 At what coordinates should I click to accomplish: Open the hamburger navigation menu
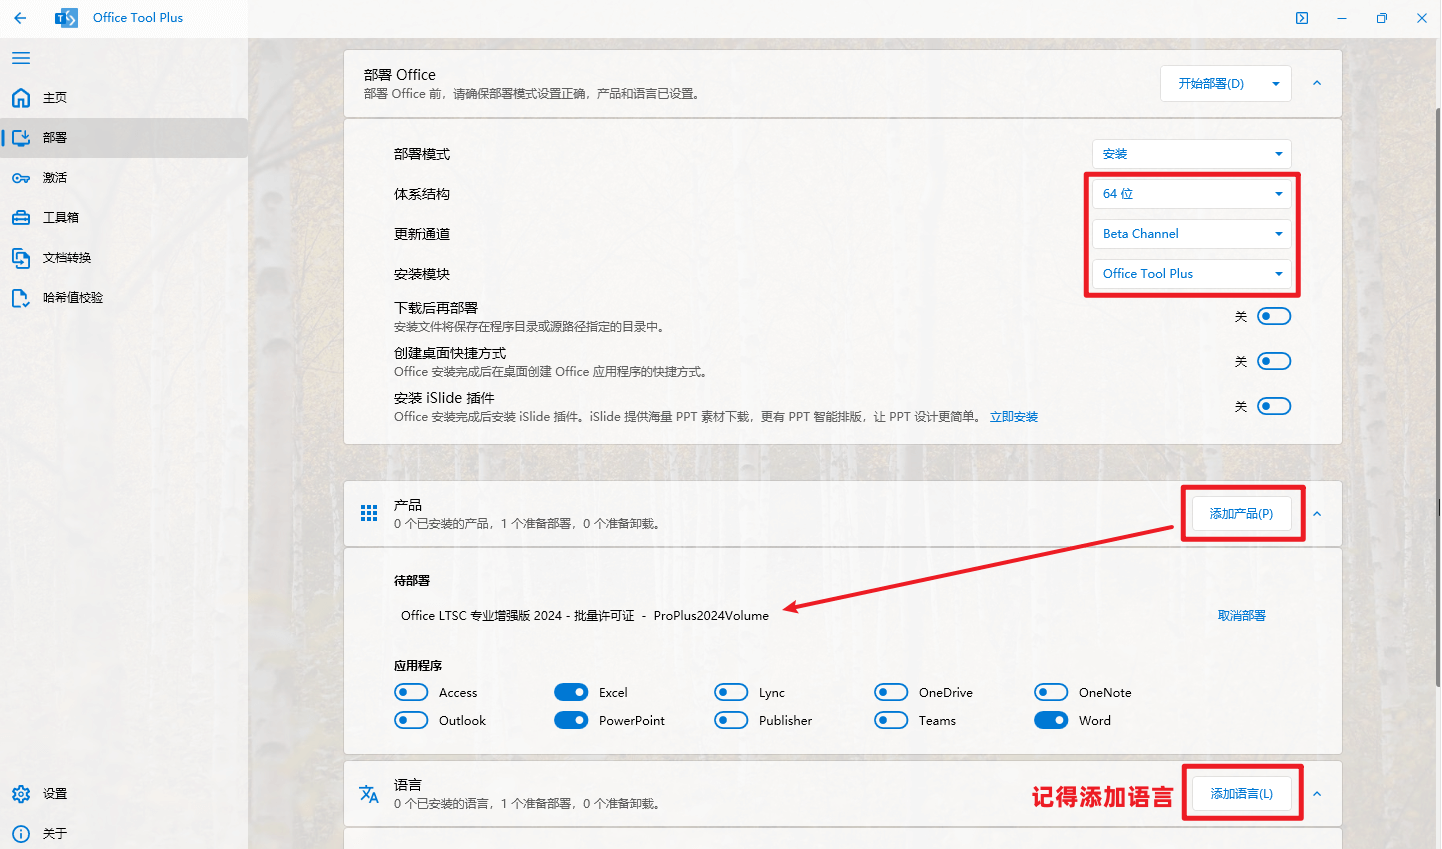tap(20, 57)
